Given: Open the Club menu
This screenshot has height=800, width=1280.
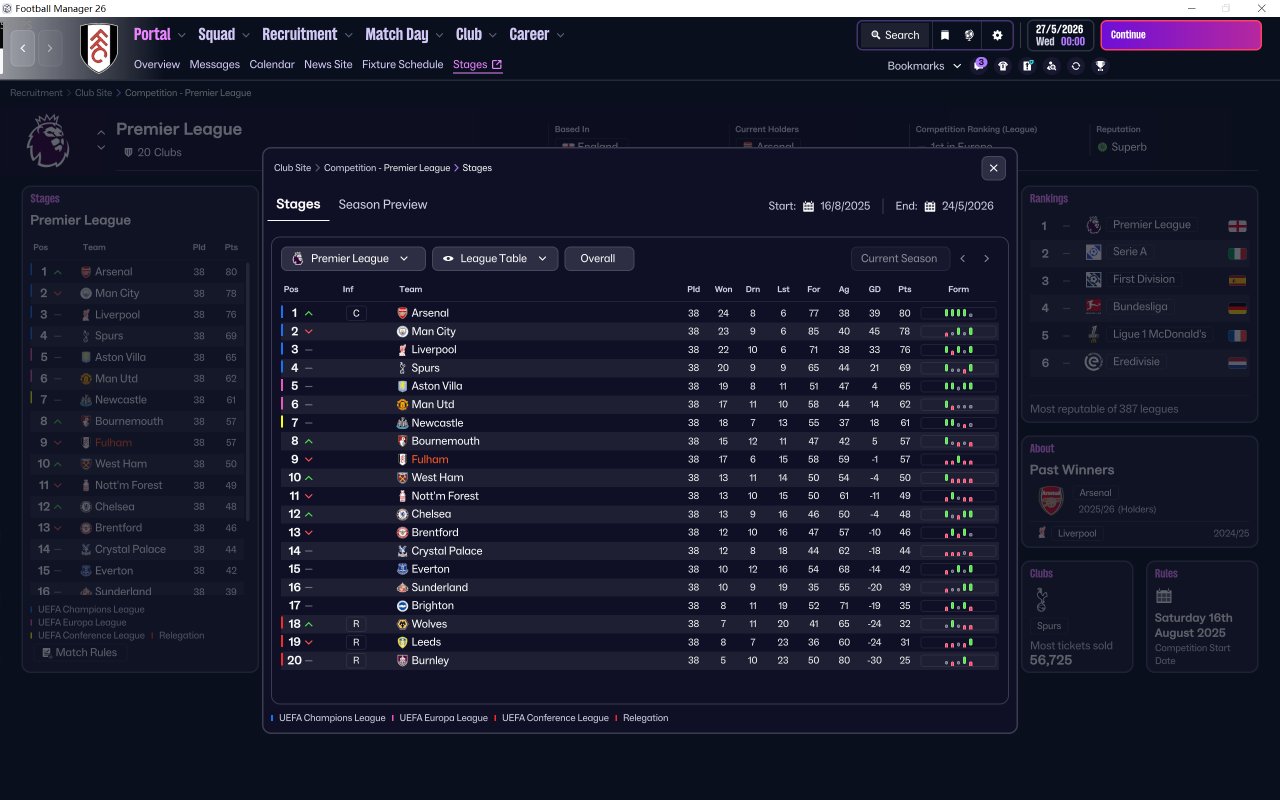Looking at the screenshot, I should point(476,34).
